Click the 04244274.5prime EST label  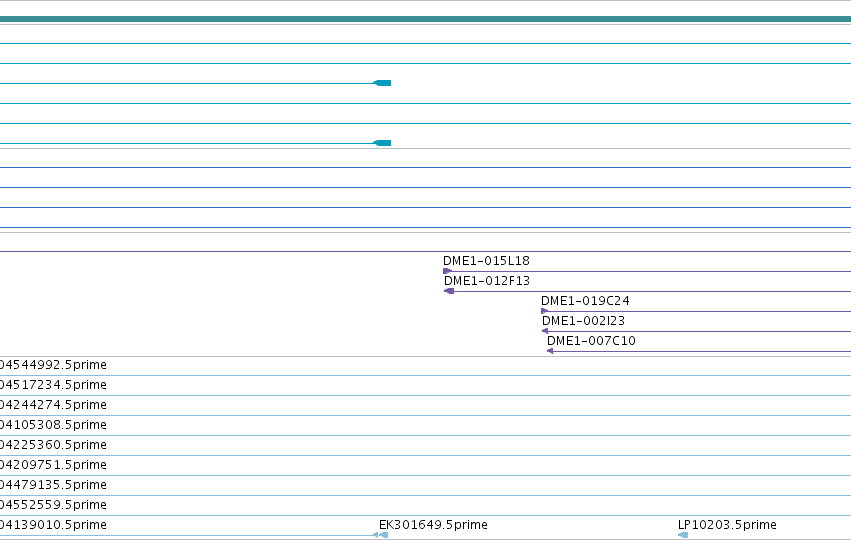(x=53, y=405)
